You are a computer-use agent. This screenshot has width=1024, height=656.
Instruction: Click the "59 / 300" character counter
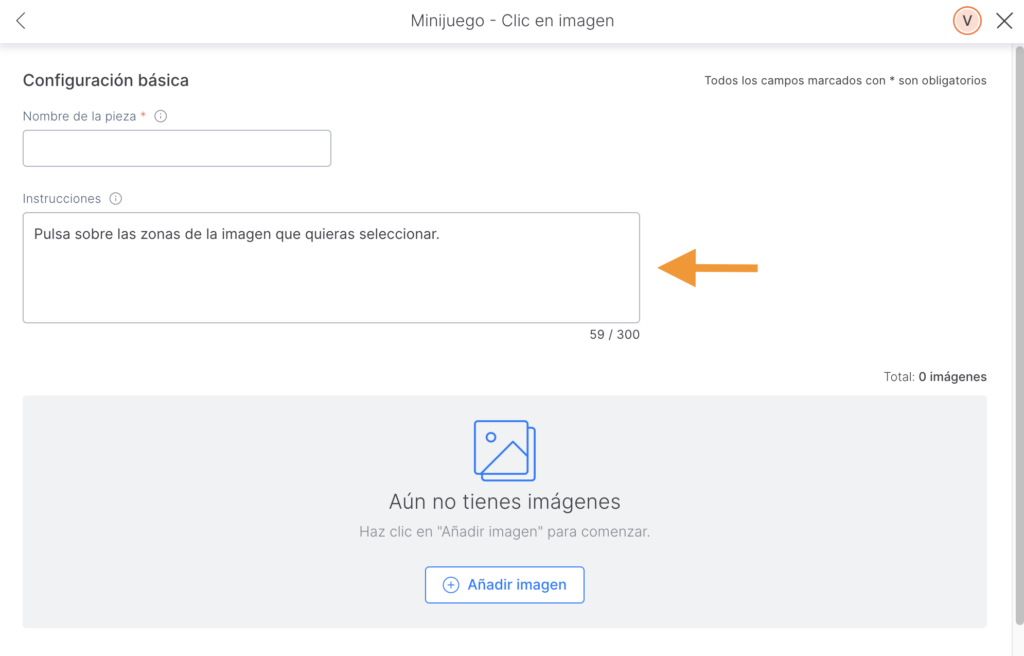click(614, 335)
